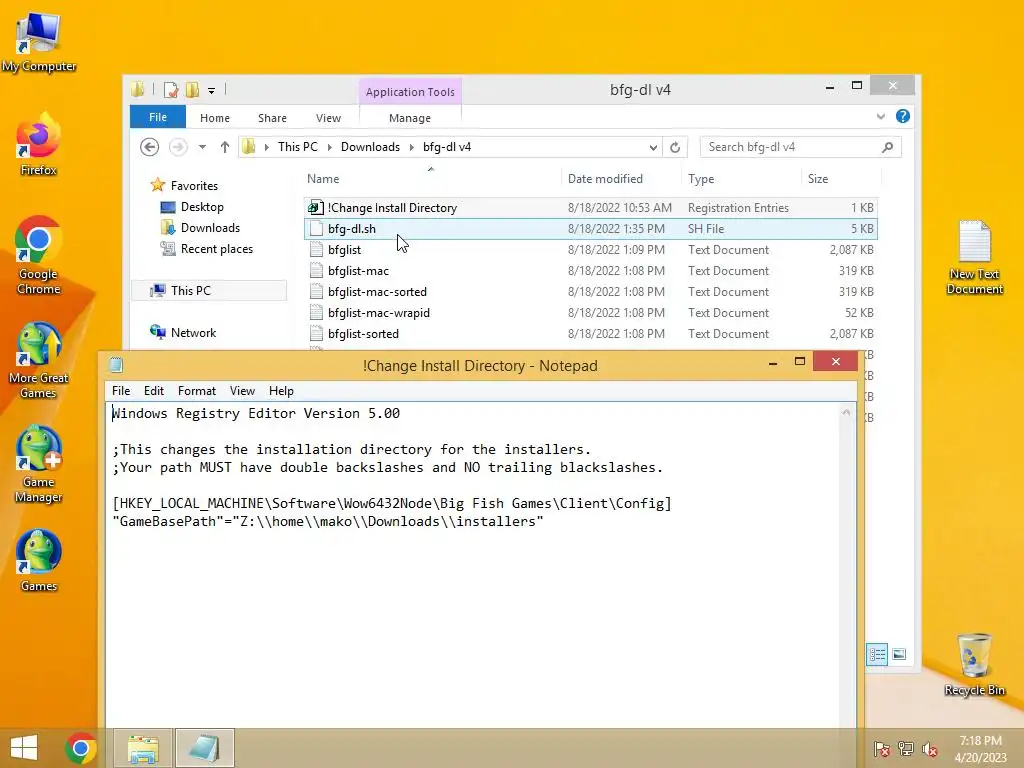Sort files by Size column
The height and width of the screenshot is (768, 1024).
click(818, 179)
